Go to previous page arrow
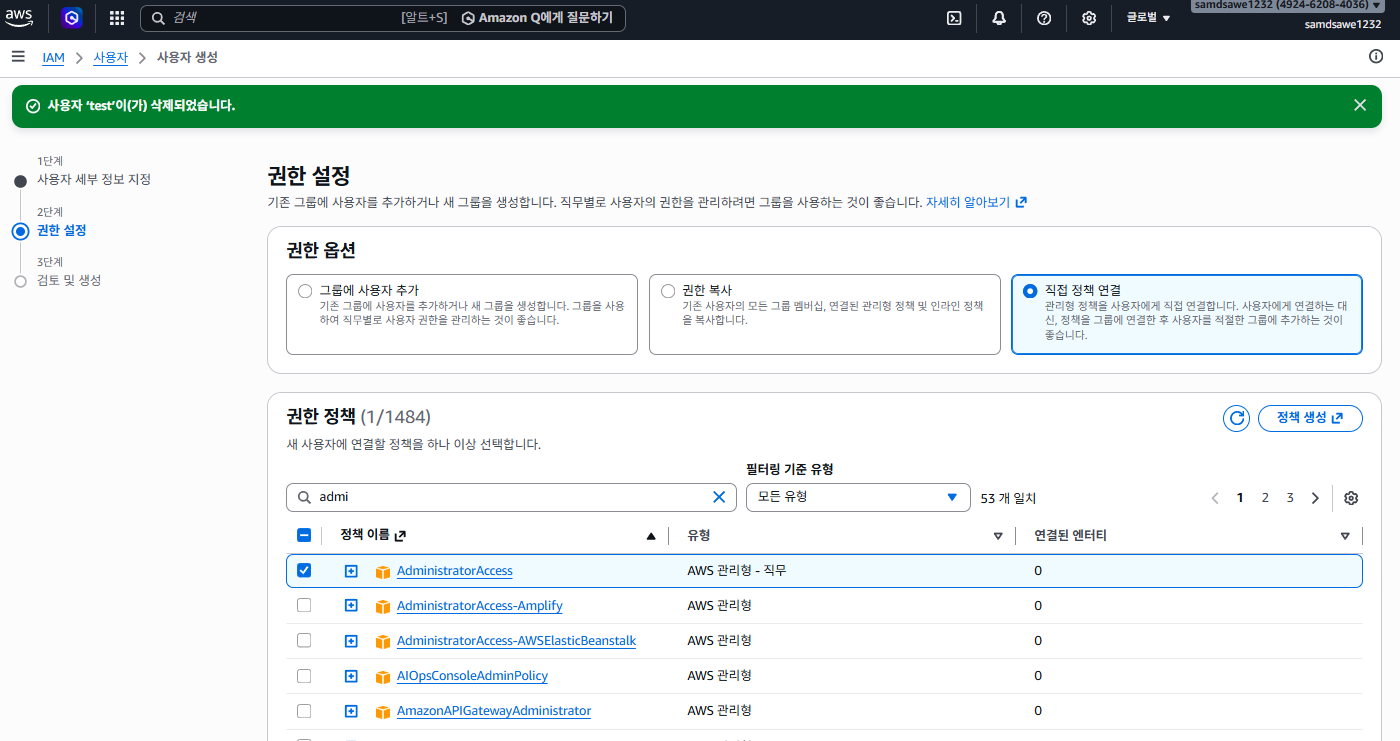Image resolution: width=1400 pixels, height=741 pixels. (1215, 498)
